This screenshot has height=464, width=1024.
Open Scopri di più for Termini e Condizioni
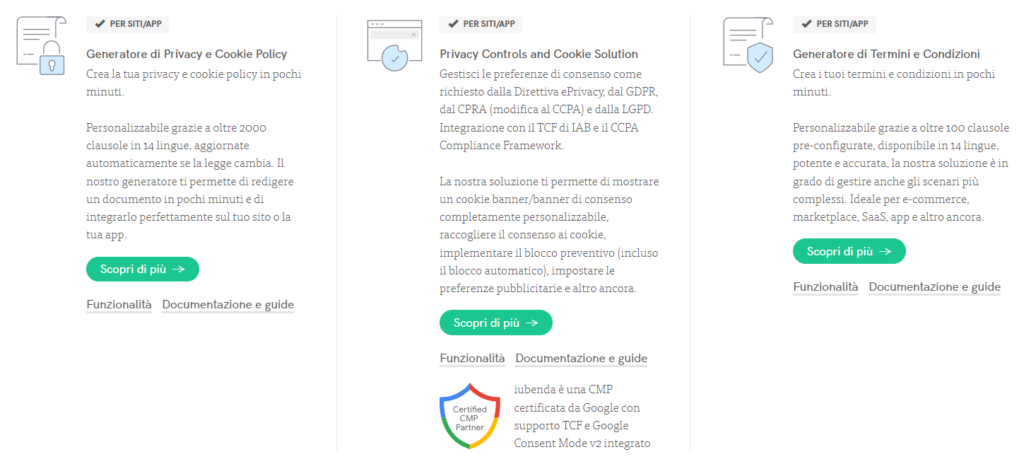(848, 251)
